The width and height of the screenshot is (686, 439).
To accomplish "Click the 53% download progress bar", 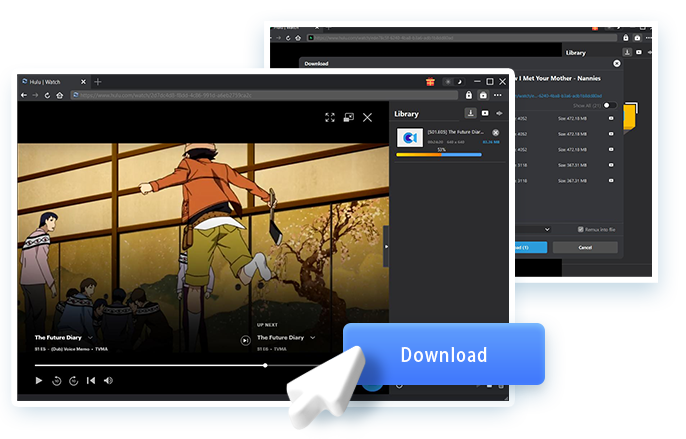I will [x=439, y=155].
